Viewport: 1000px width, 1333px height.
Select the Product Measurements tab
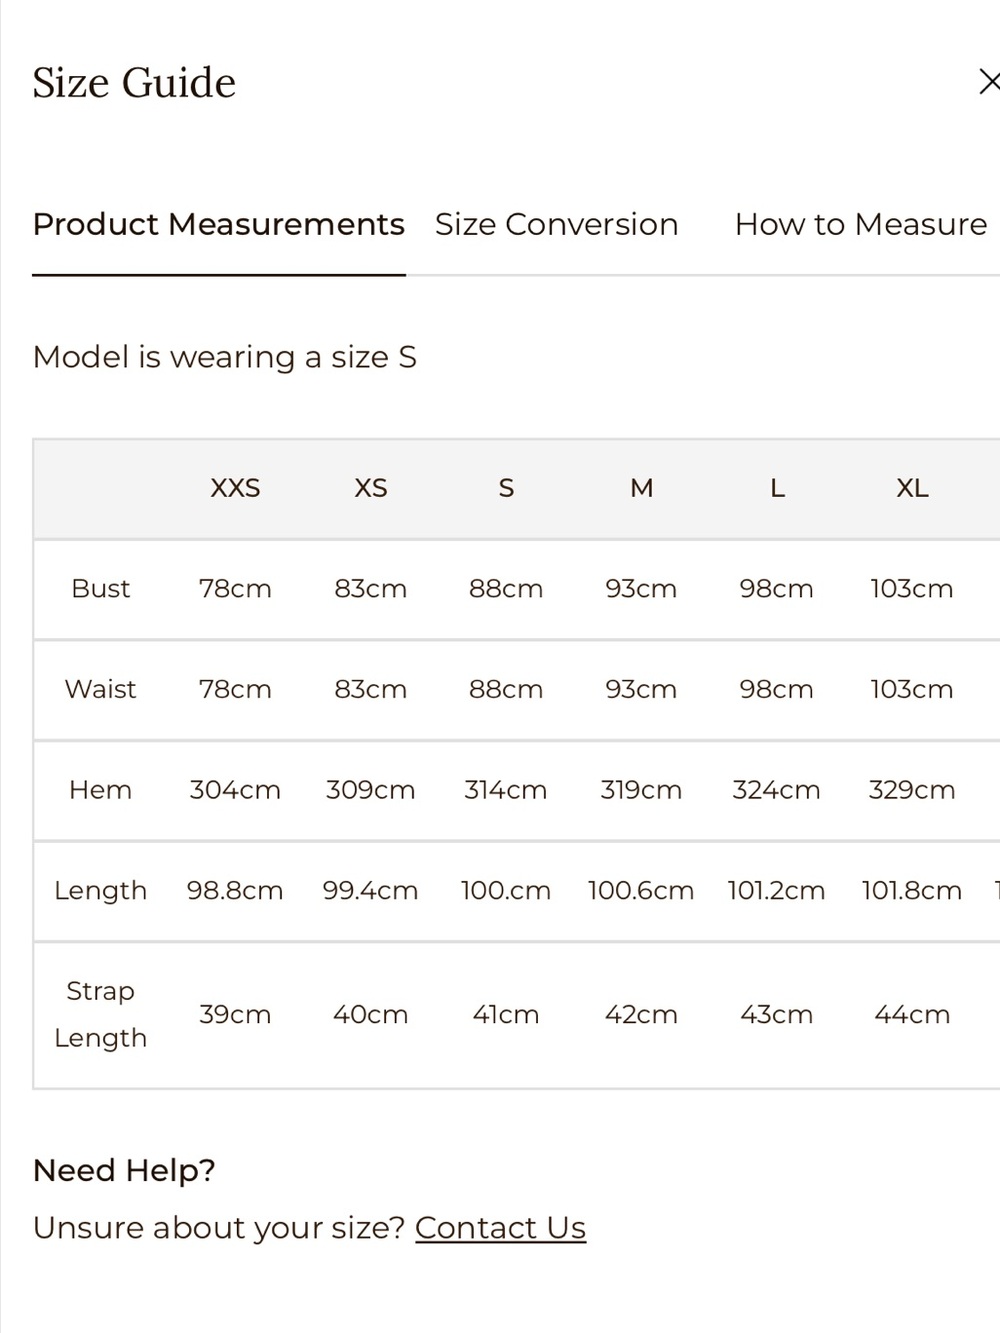218,224
